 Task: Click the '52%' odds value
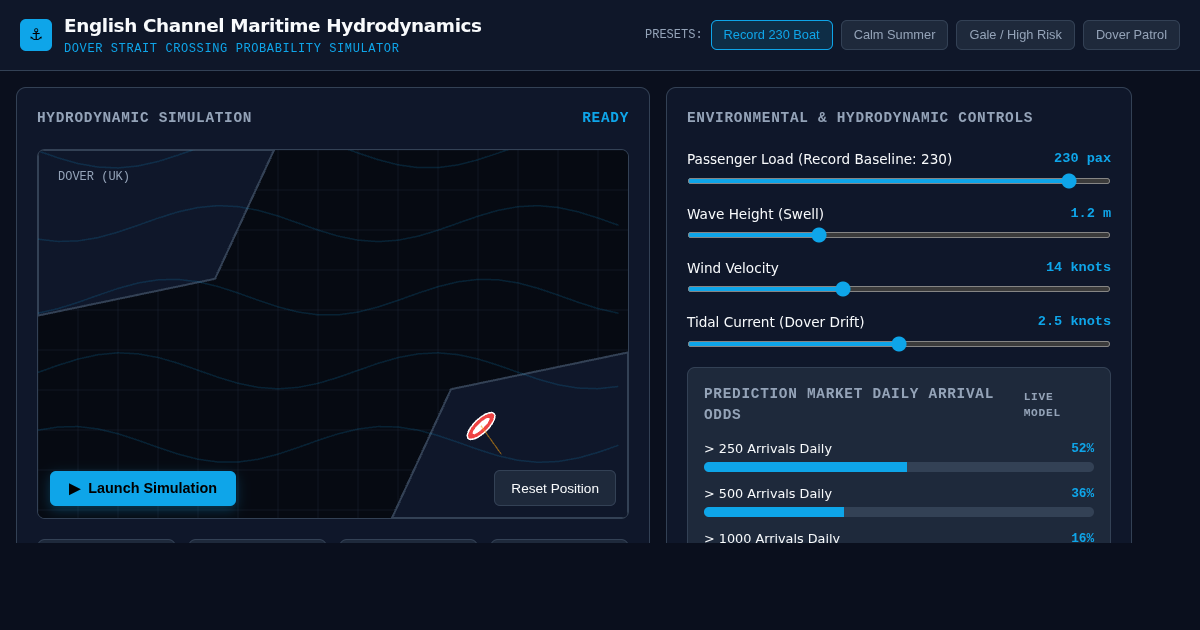1082,449
